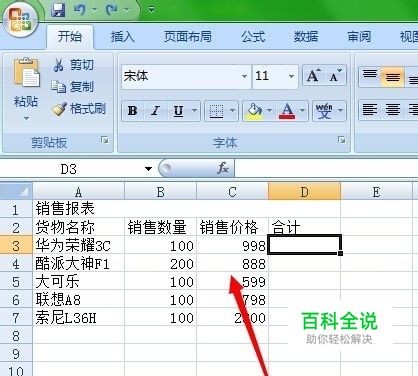Apply red font color
The height and width of the screenshot is (376, 418).
(287, 111)
